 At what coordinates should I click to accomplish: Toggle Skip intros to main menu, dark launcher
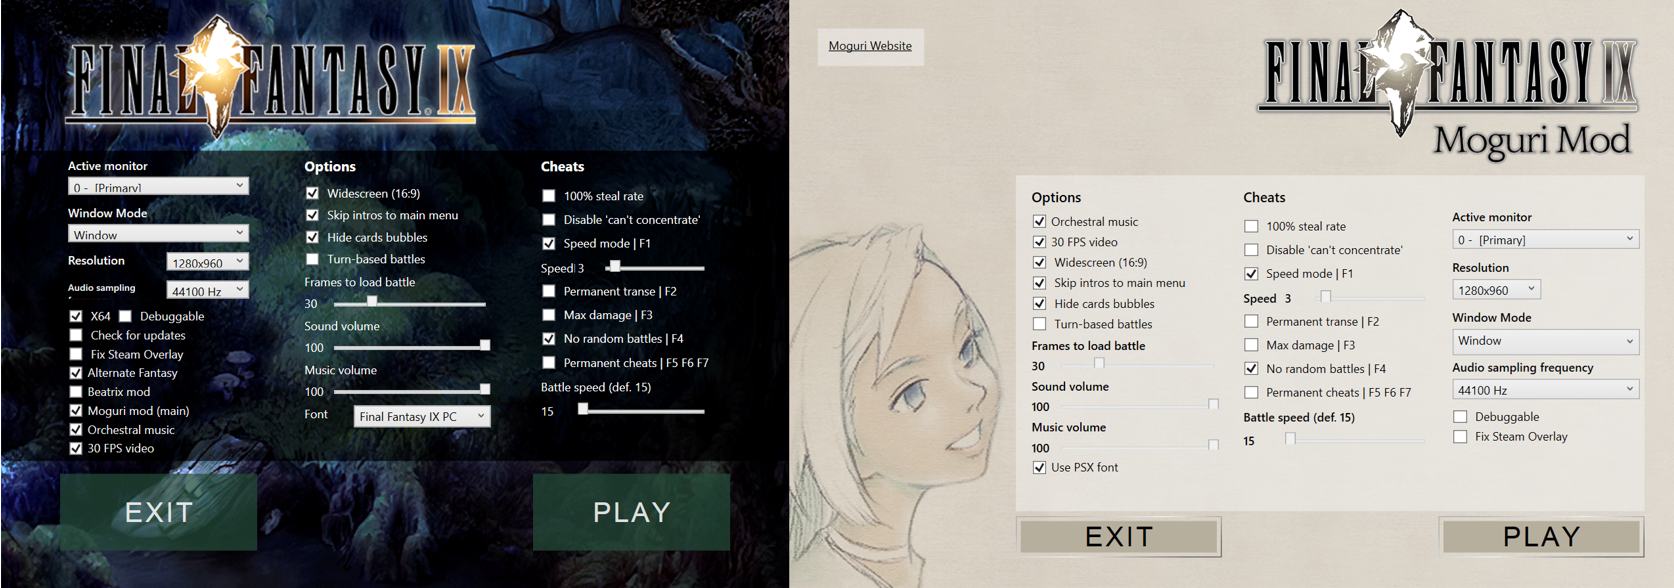coord(312,215)
